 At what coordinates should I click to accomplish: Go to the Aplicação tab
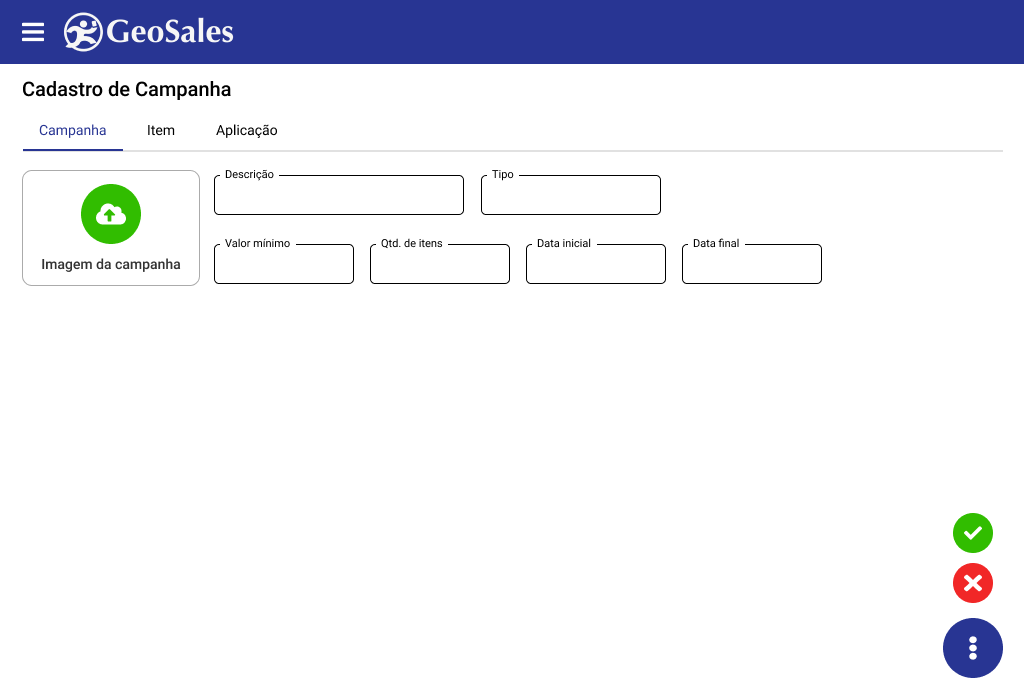247,131
